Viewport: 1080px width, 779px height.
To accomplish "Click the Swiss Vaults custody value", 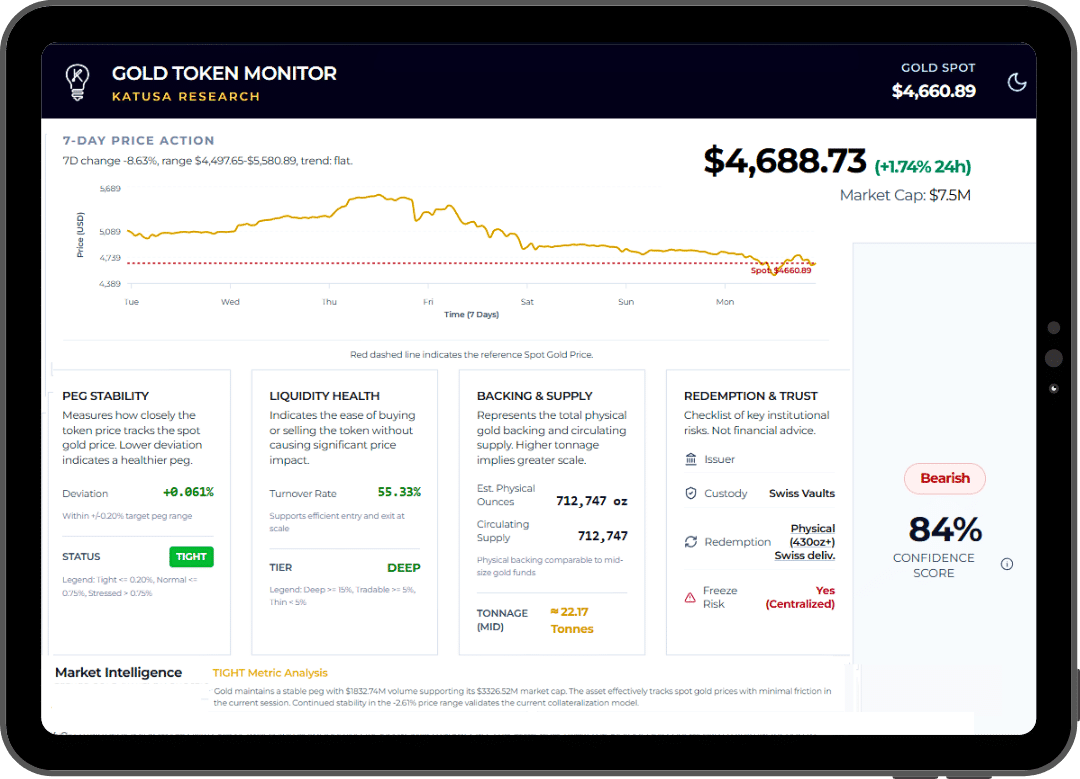I will 801,493.
